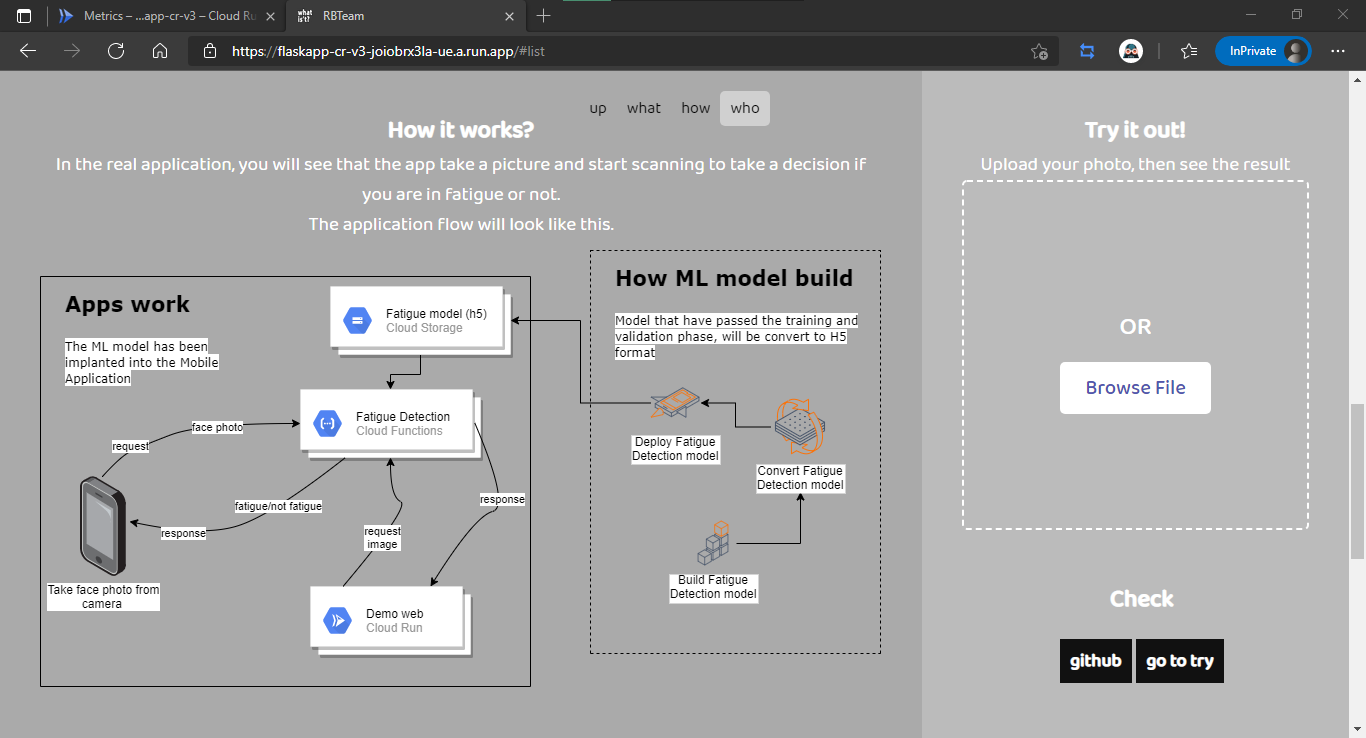Open a new browser tab
Image resolution: width=1366 pixels, height=738 pixels.
[543, 15]
